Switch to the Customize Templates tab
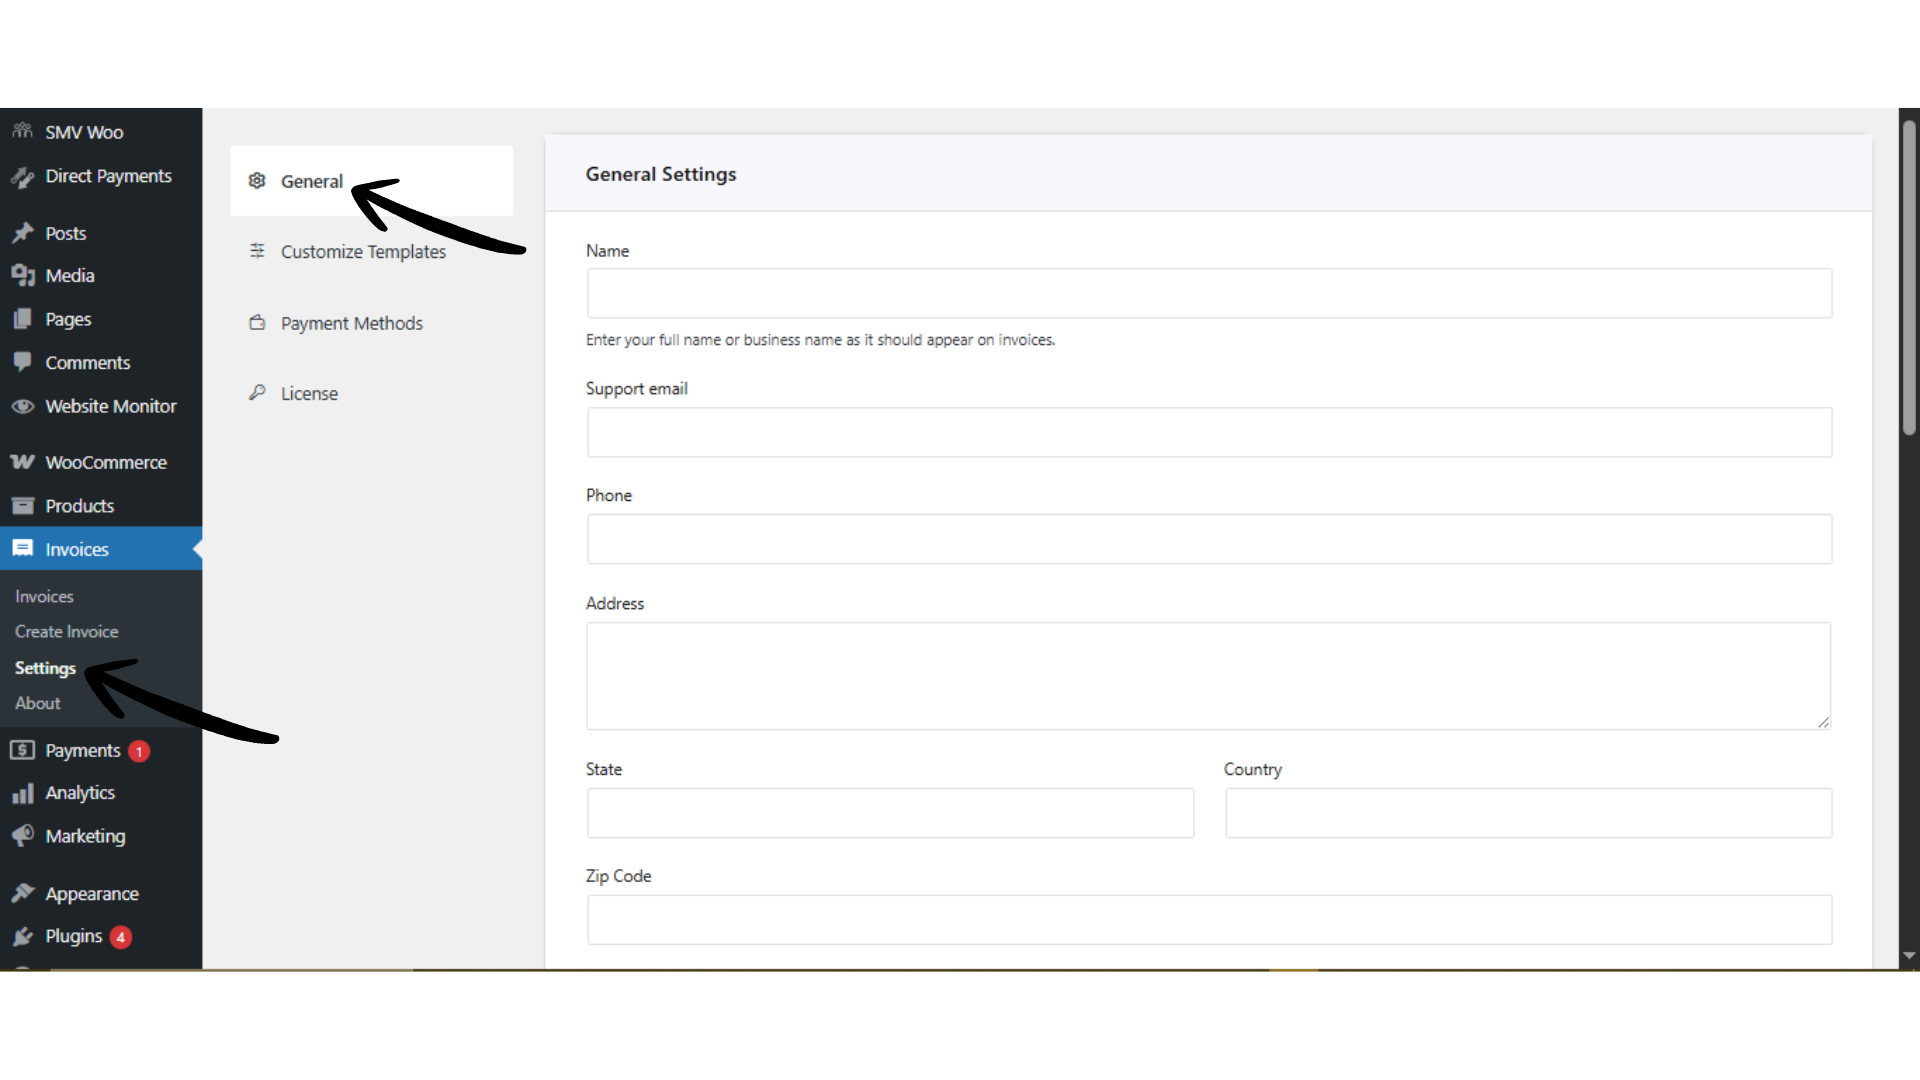This screenshot has width=1920, height=1080. coord(364,251)
